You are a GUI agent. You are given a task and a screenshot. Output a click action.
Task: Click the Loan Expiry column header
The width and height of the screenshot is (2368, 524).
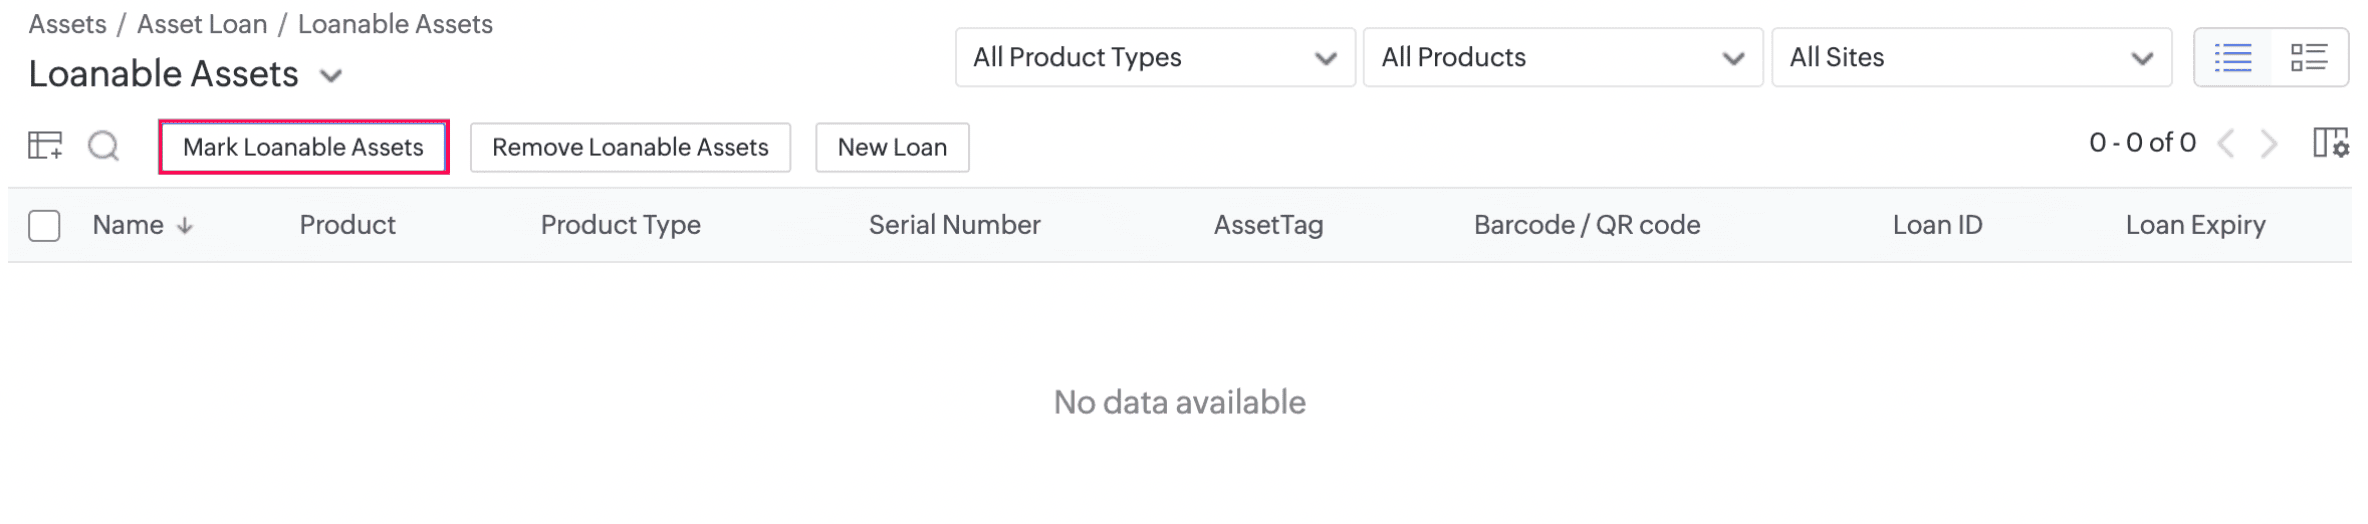pyautogui.click(x=2195, y=225)
